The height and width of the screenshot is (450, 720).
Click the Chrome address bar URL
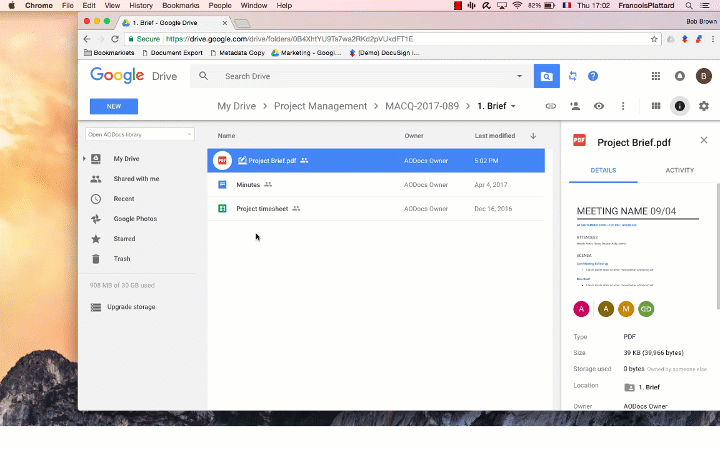(x=289, y=39)
